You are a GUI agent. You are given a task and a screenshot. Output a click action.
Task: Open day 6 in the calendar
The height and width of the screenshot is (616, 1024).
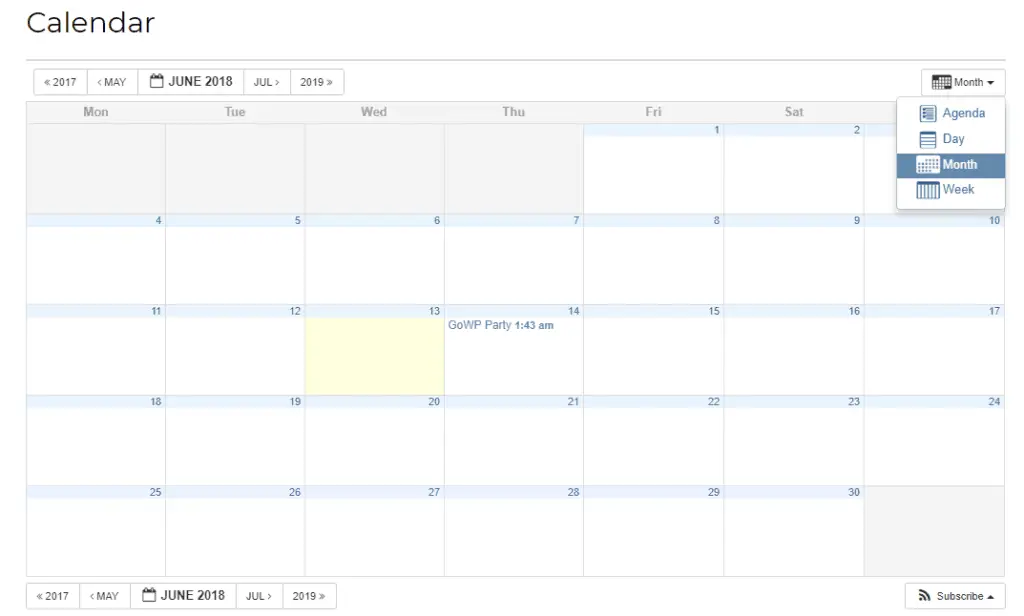pyautogui.click(x=437, y=221)
